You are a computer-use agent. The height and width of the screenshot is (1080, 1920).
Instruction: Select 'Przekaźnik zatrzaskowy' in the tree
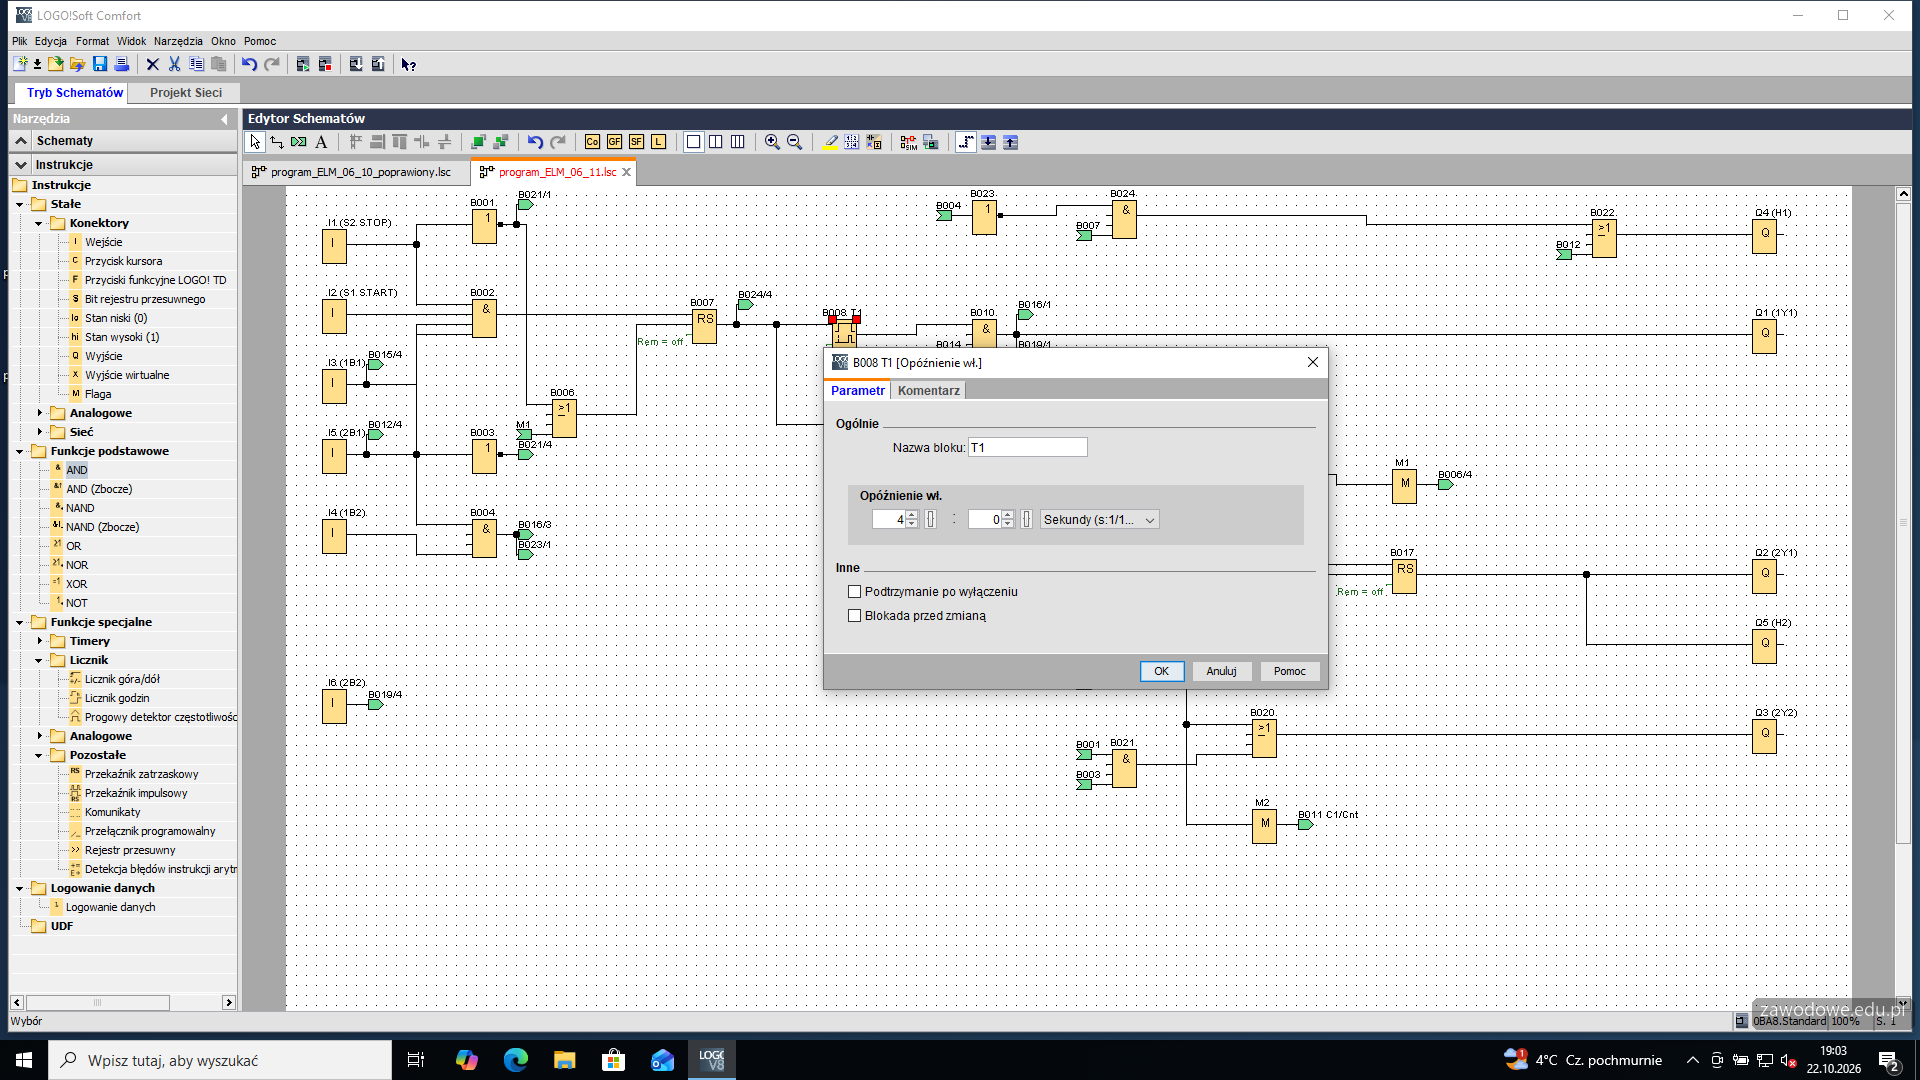point(141,774)
